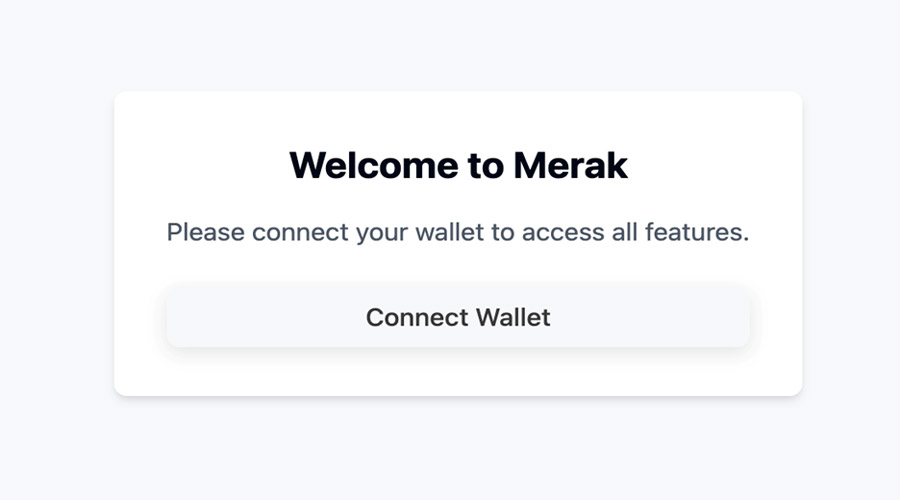Click the word Welcome in the title

tap(374, 165)
